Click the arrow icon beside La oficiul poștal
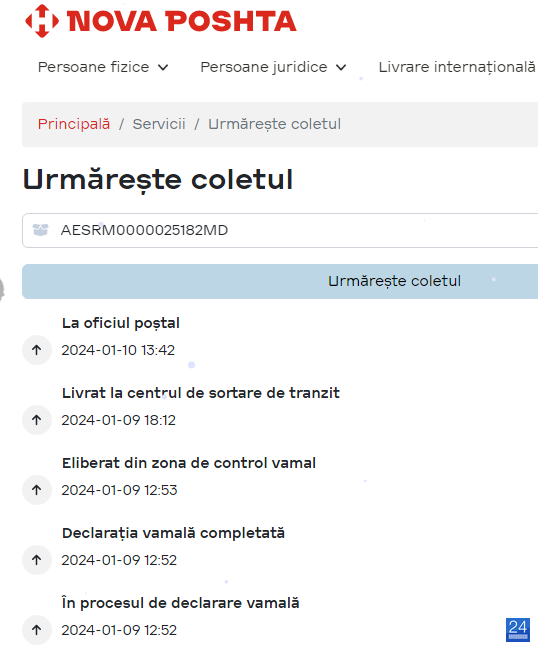538x650 pixels. click(x=37, y=350)
